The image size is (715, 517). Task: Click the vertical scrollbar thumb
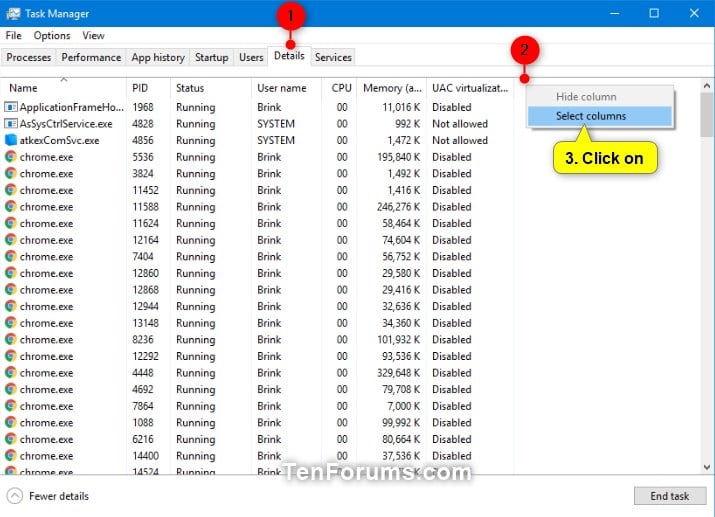707,115
